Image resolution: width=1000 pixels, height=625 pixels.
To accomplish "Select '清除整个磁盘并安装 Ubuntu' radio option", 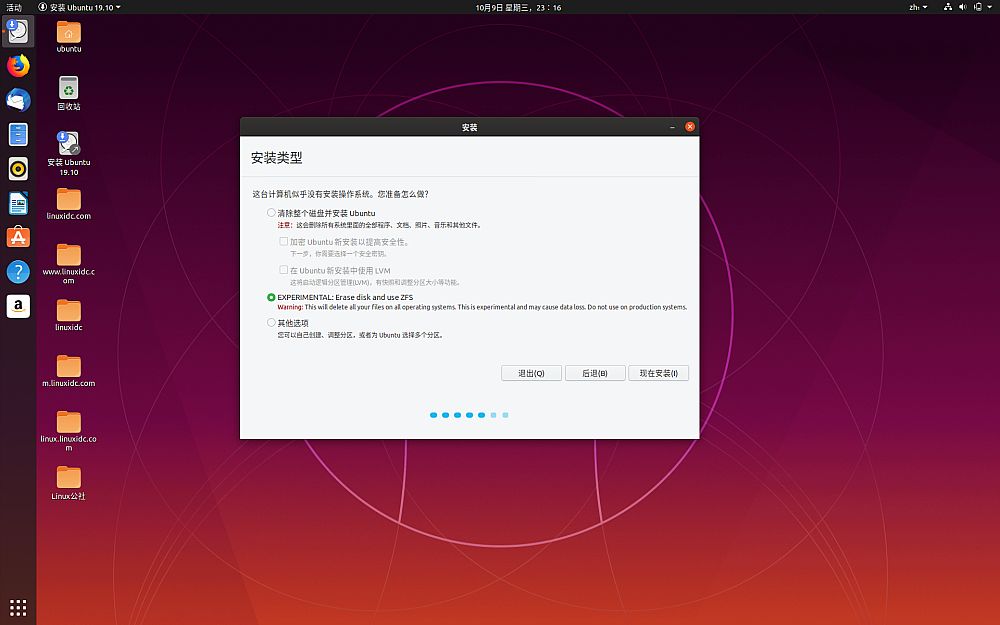I will 271,213.
